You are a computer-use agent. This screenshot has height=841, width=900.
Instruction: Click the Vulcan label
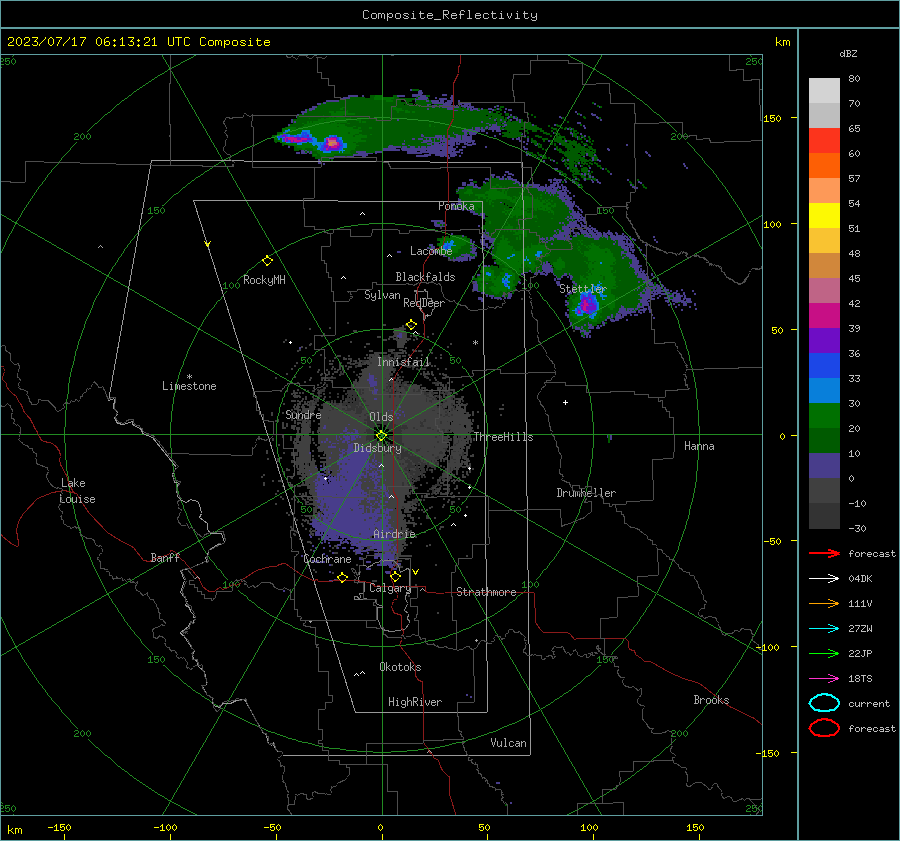(509, 743)
